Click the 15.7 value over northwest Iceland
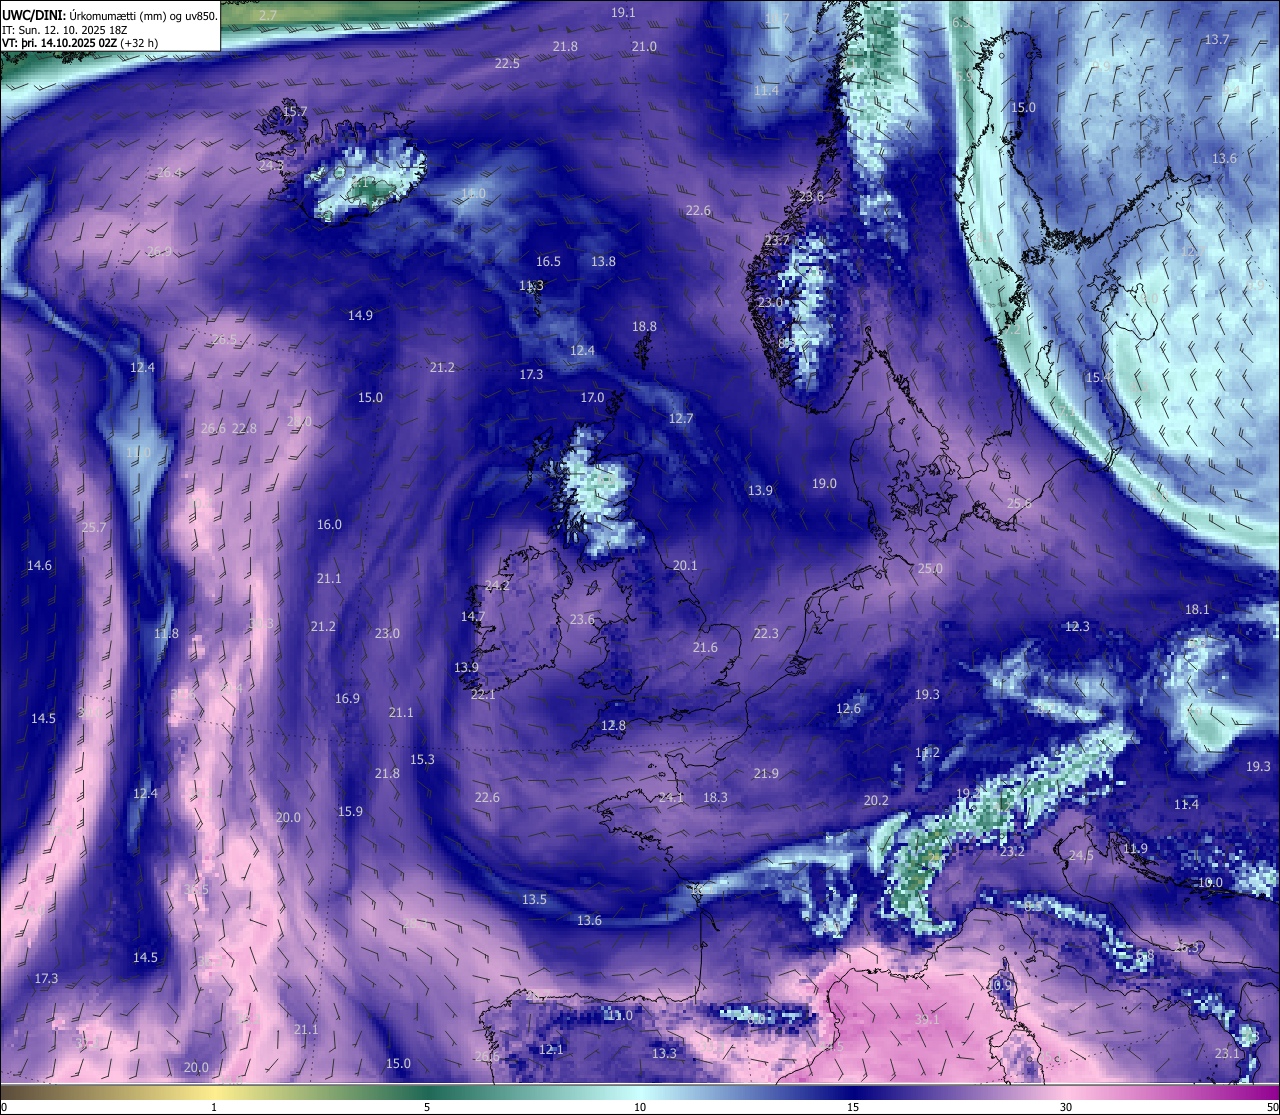Viewport: 1280px width, 1115px height. [294, 111]
